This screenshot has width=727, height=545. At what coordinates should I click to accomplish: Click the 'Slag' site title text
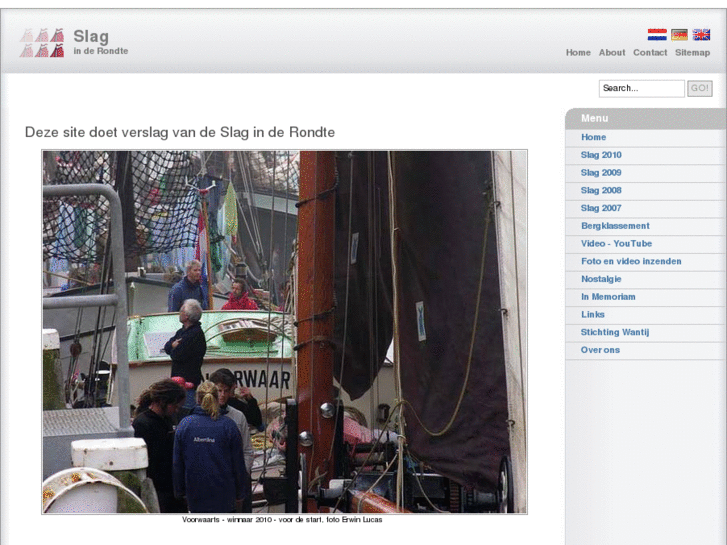click(x=91, y=36)
